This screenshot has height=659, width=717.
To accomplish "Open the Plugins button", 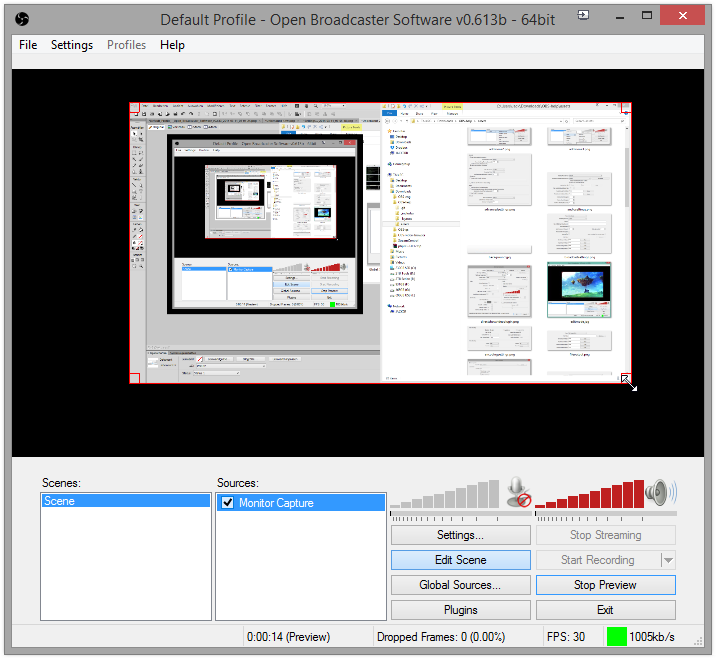I will [x=460, y=610].
